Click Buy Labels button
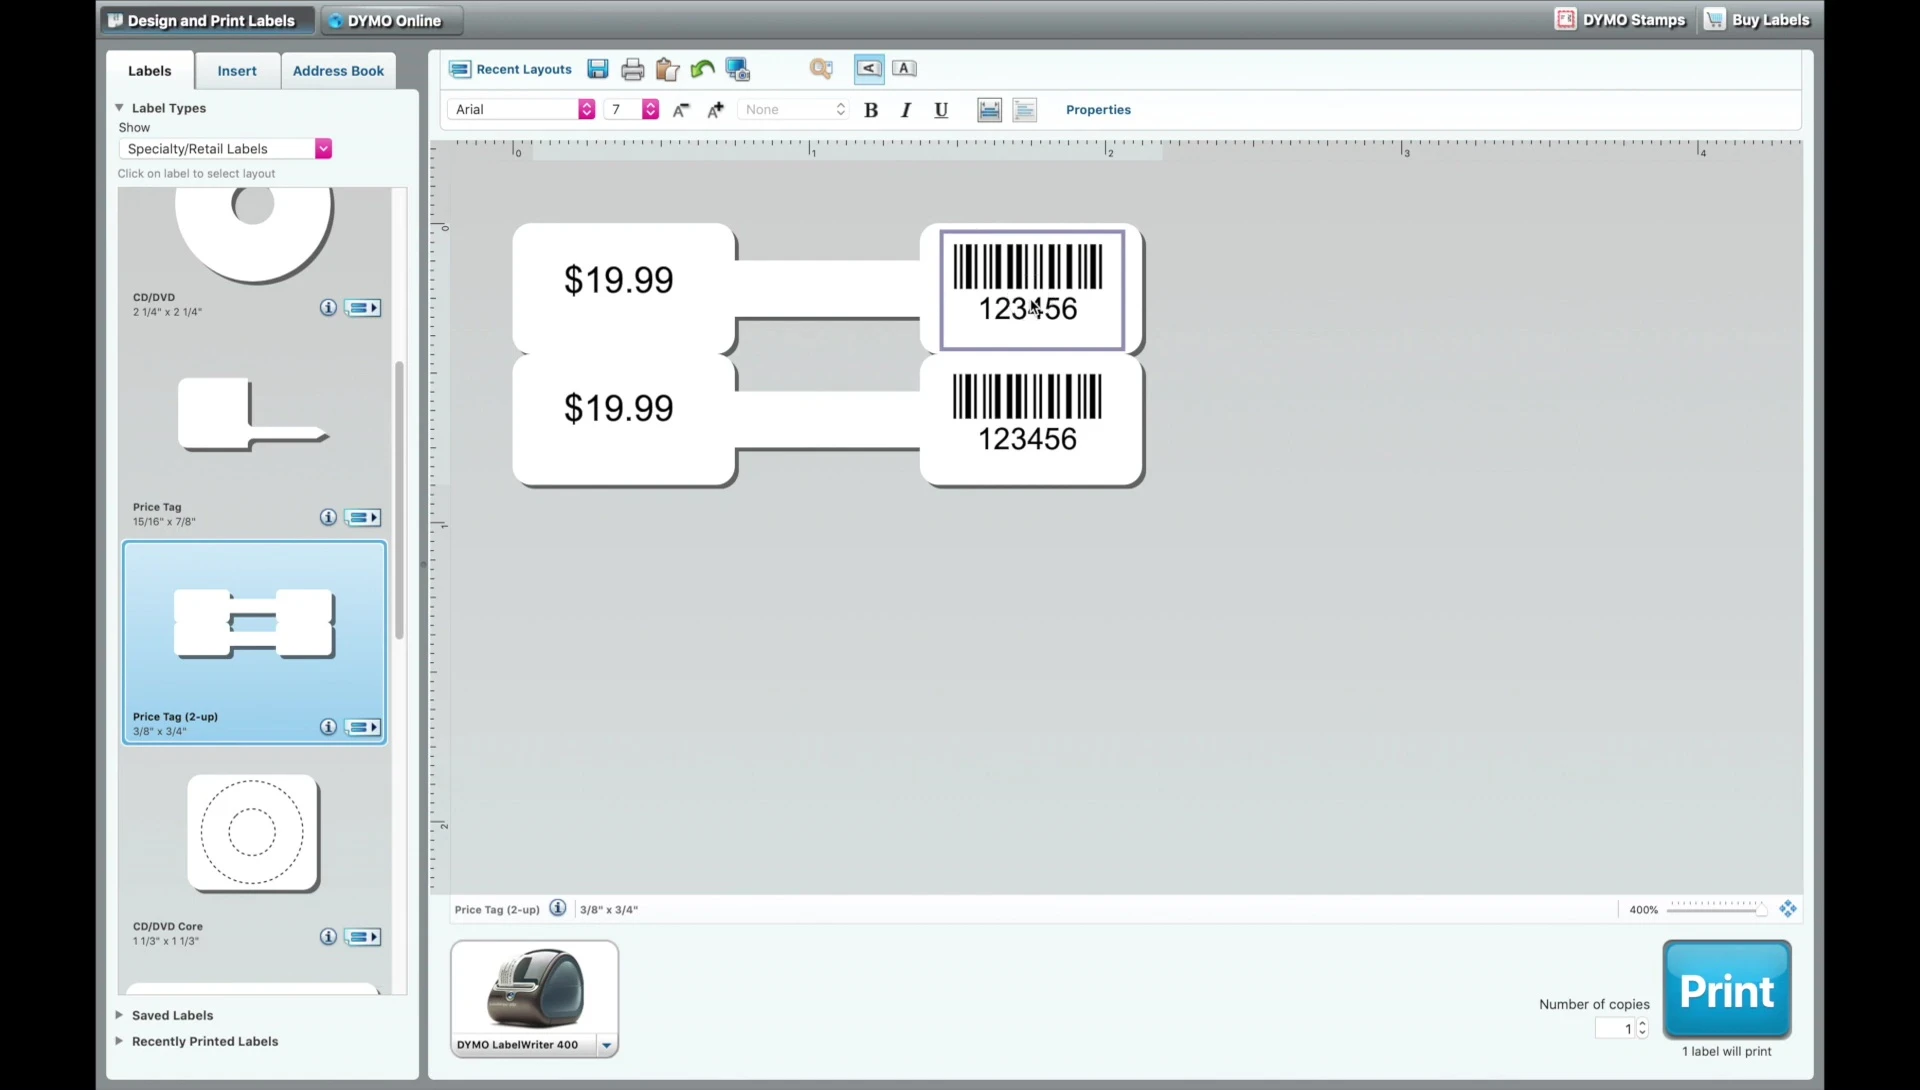1920x1090 pixels. coord(1758,20)
